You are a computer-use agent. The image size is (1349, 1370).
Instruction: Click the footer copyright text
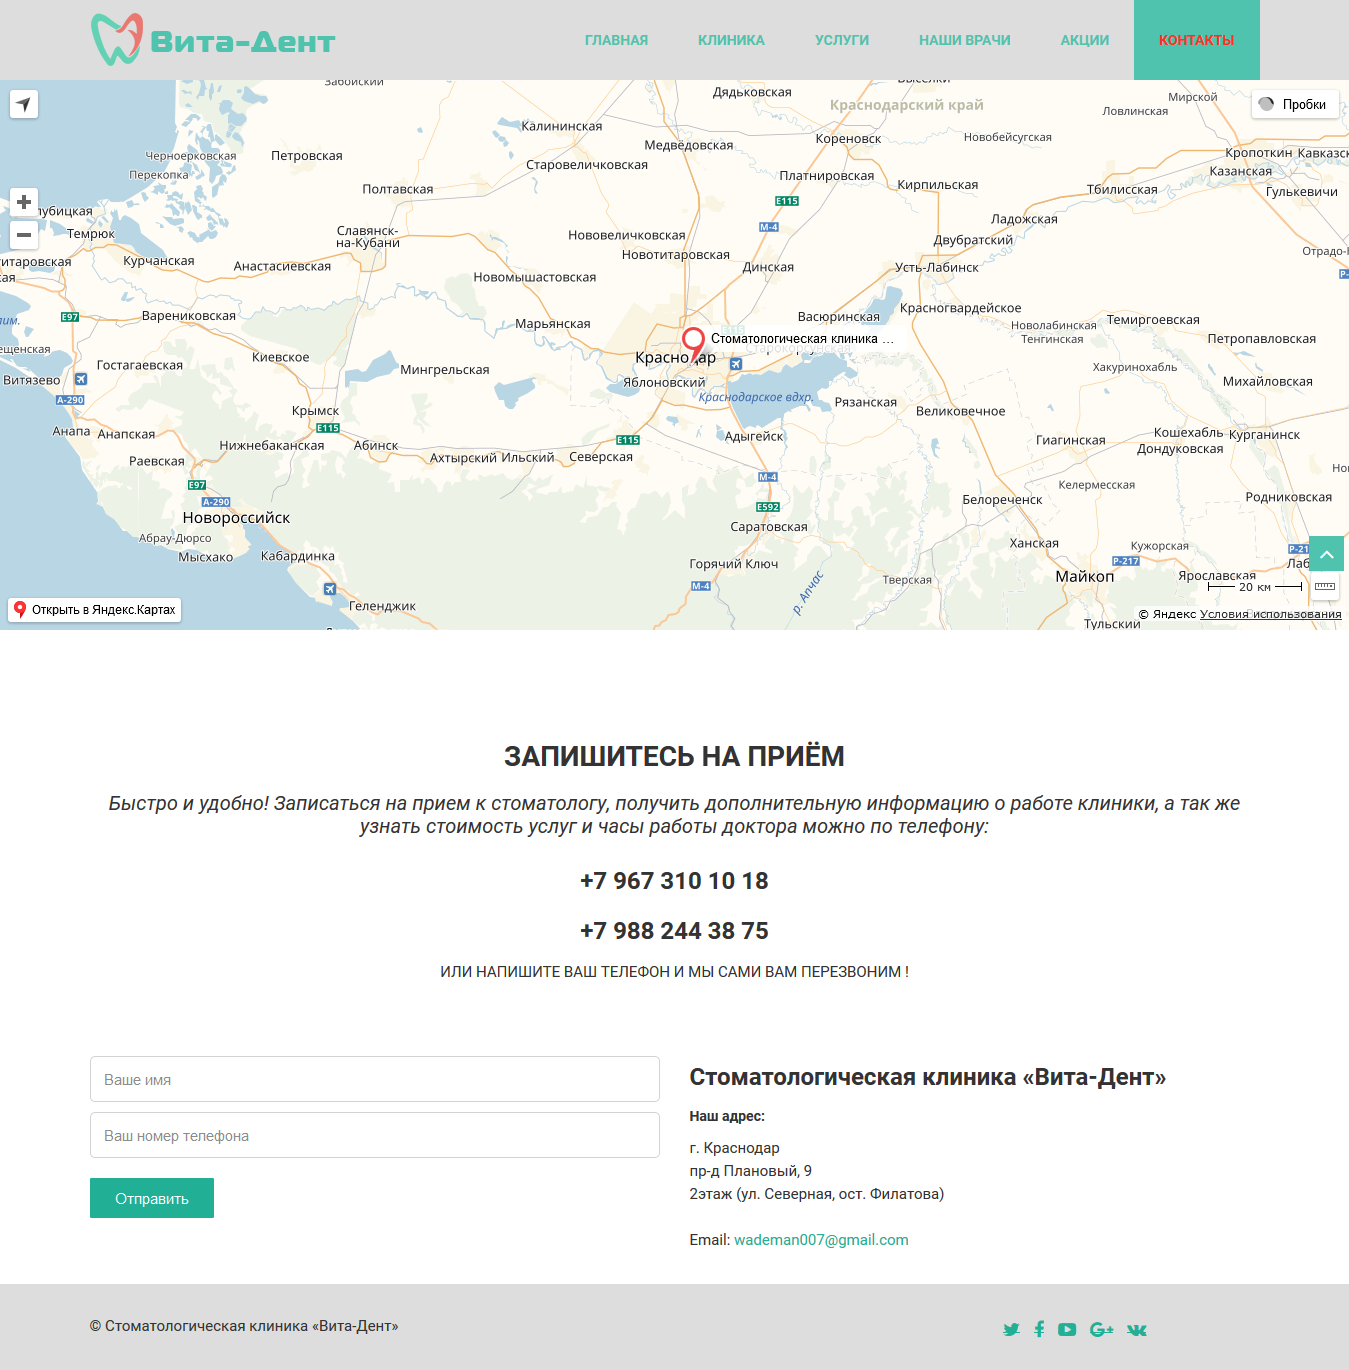tap(244, 1326)
